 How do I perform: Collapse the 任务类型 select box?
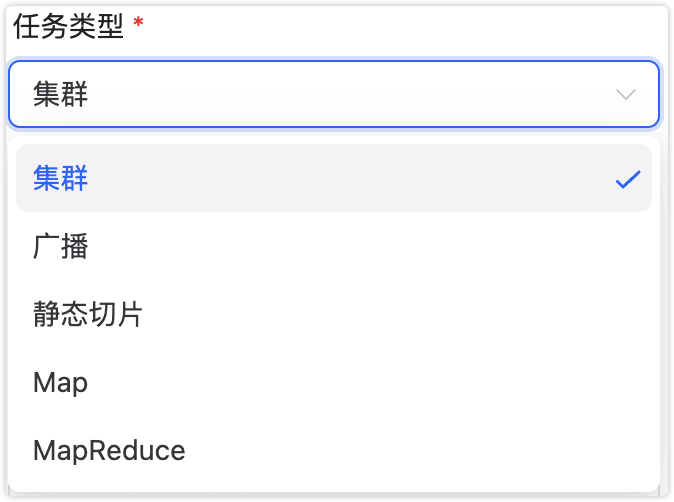[333, 95]
